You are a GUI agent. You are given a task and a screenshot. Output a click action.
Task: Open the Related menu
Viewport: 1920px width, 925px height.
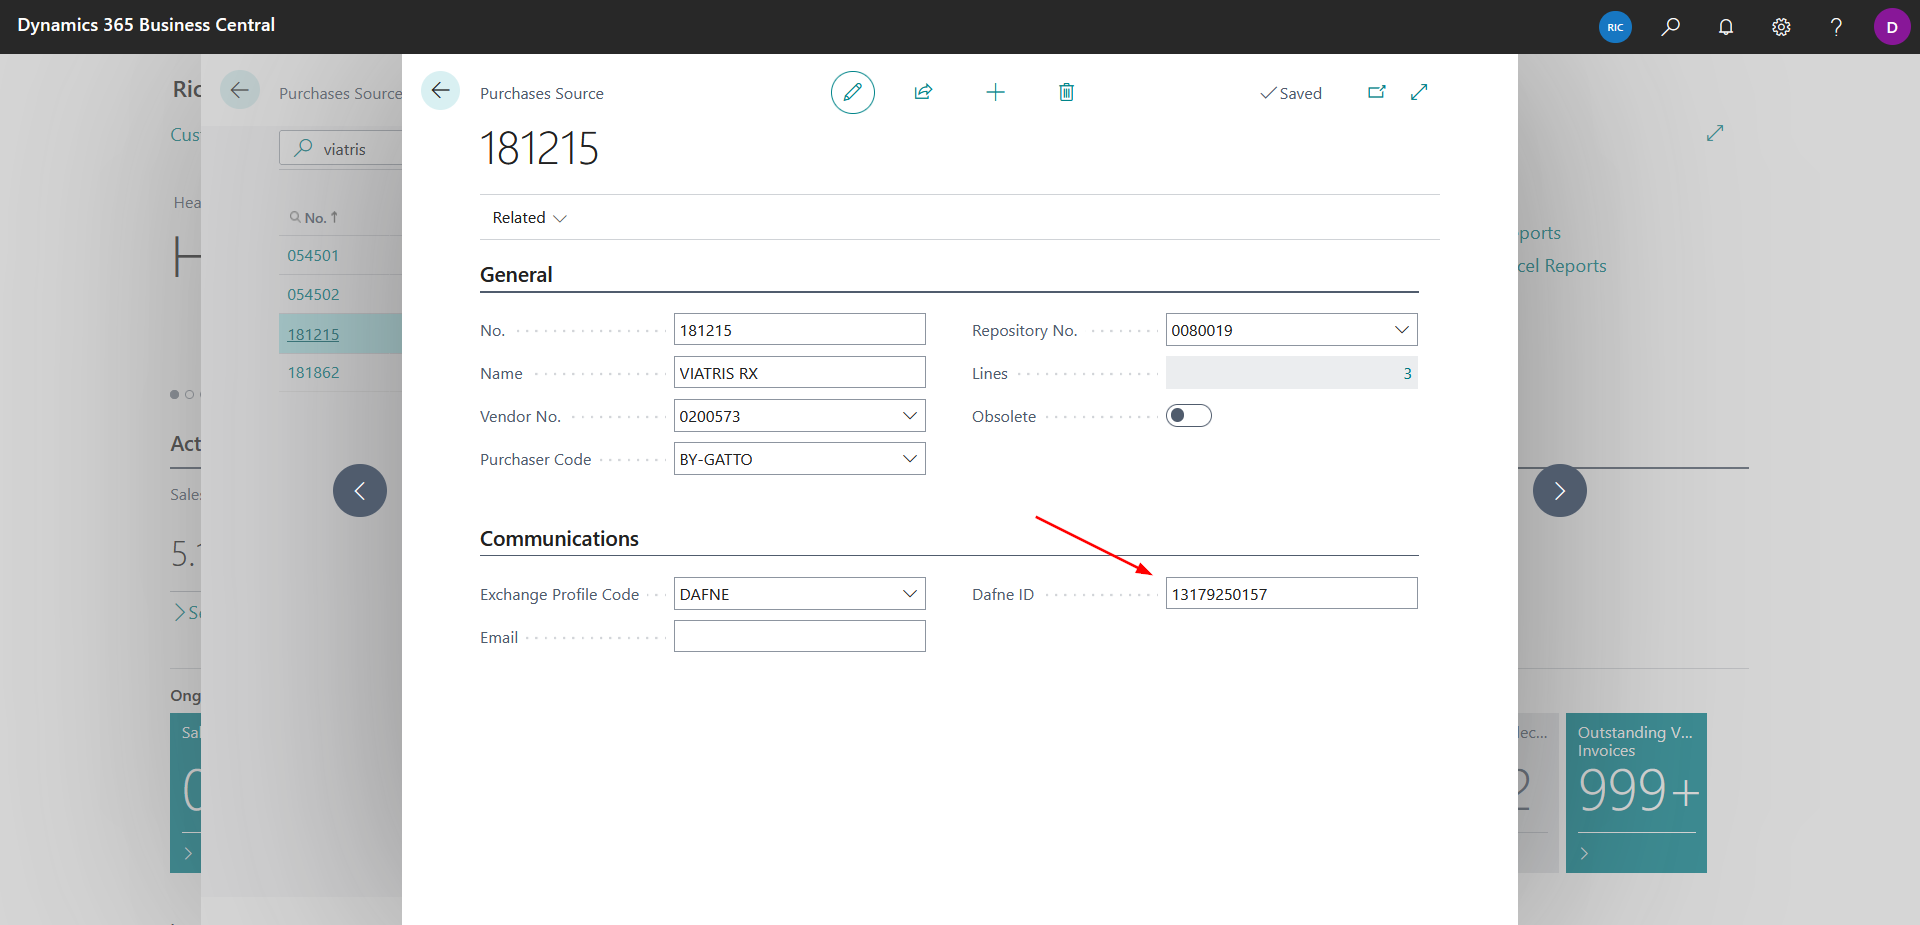pyautogui.click(x=529, y=217)
